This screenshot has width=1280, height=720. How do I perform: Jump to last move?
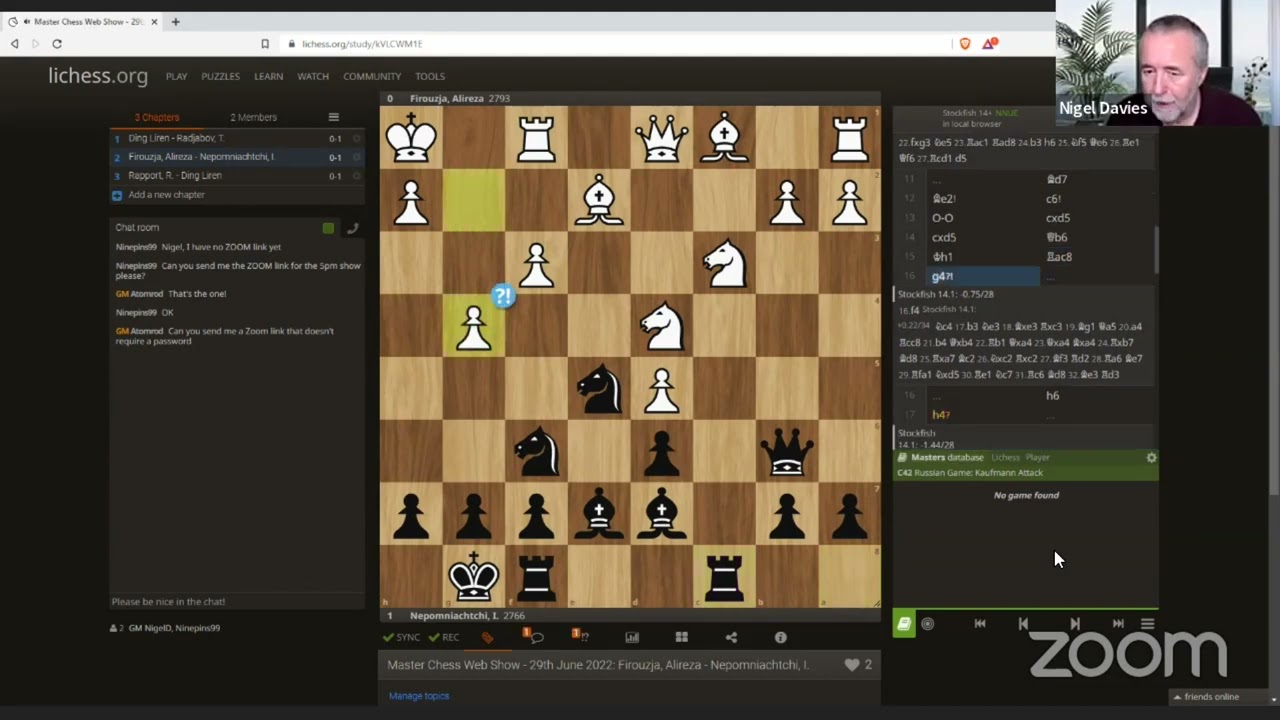(x=1118, y=623)
